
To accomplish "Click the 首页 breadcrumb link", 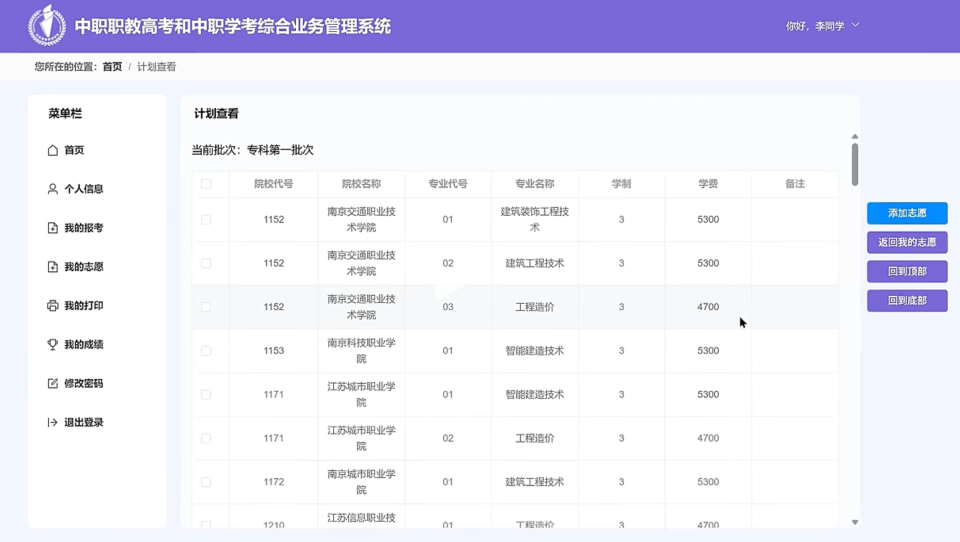I will [112, 67].
